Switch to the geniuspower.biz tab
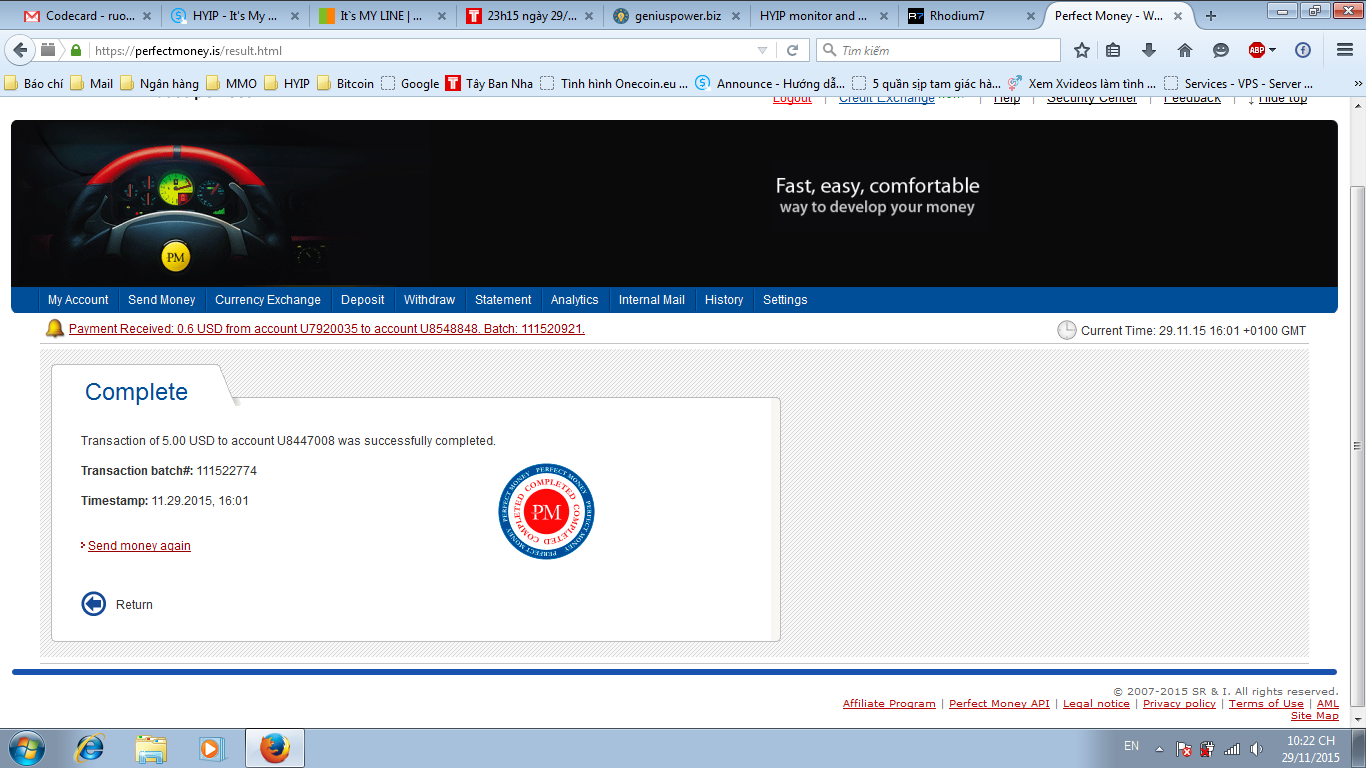 (x=678, y=16)
